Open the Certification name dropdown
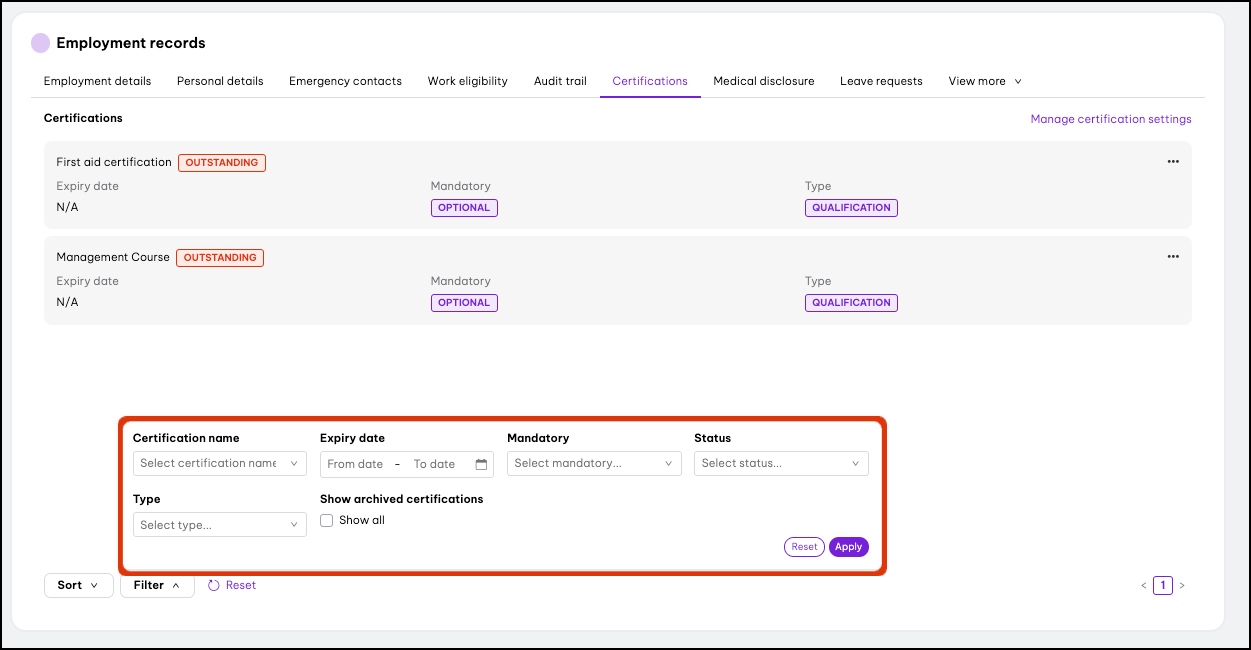 [x=219, y=464]
